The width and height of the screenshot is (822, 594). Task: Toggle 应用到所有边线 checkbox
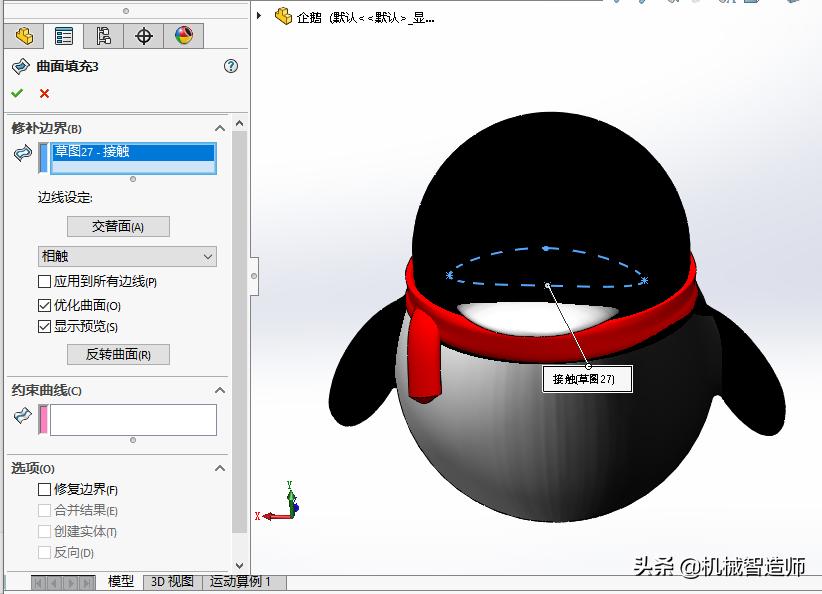click(x=45, y=282)
